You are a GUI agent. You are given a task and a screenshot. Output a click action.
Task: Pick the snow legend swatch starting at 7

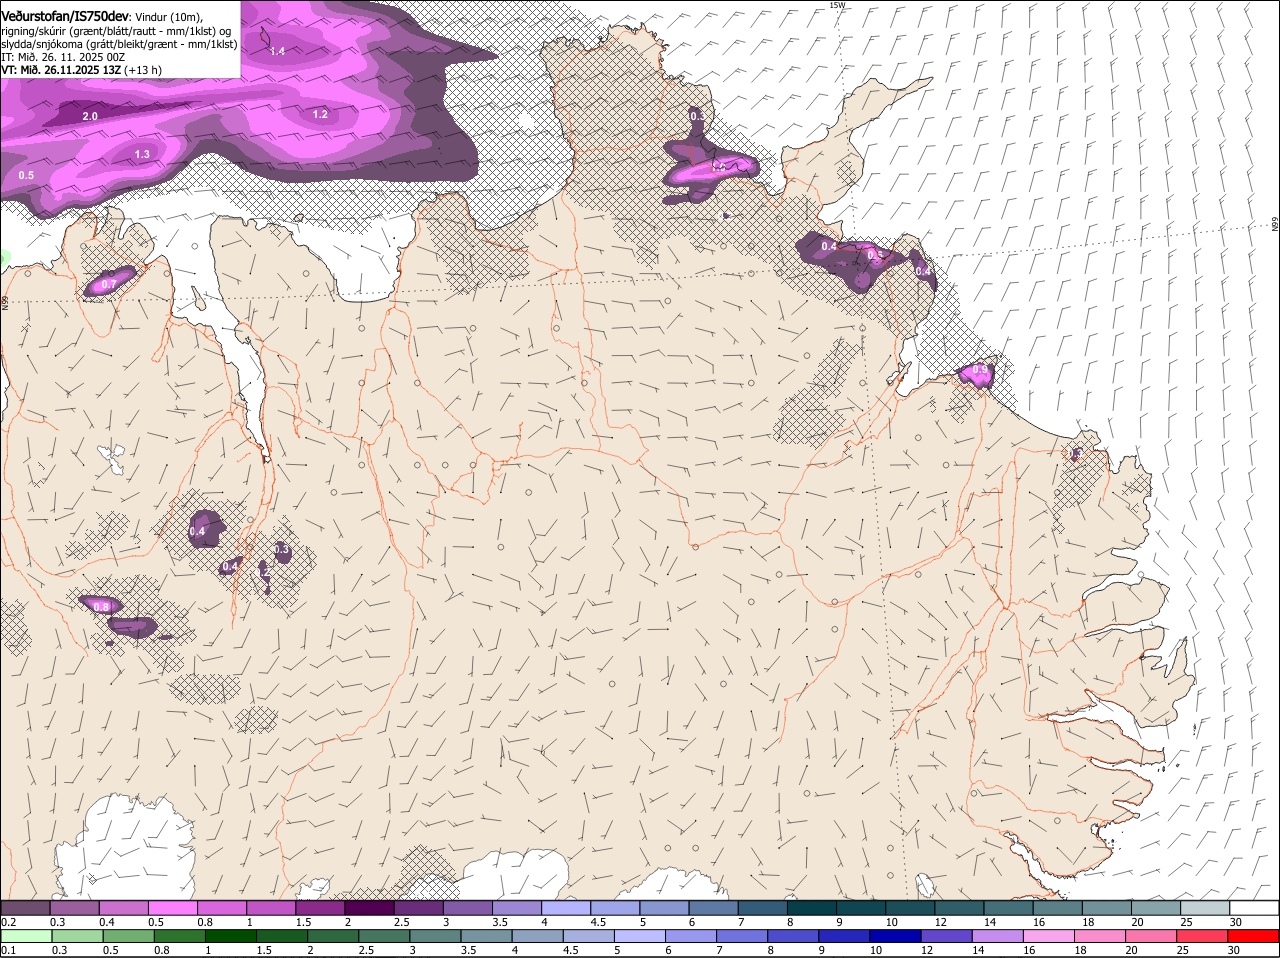pyautogui.click(x=763, y=908)
